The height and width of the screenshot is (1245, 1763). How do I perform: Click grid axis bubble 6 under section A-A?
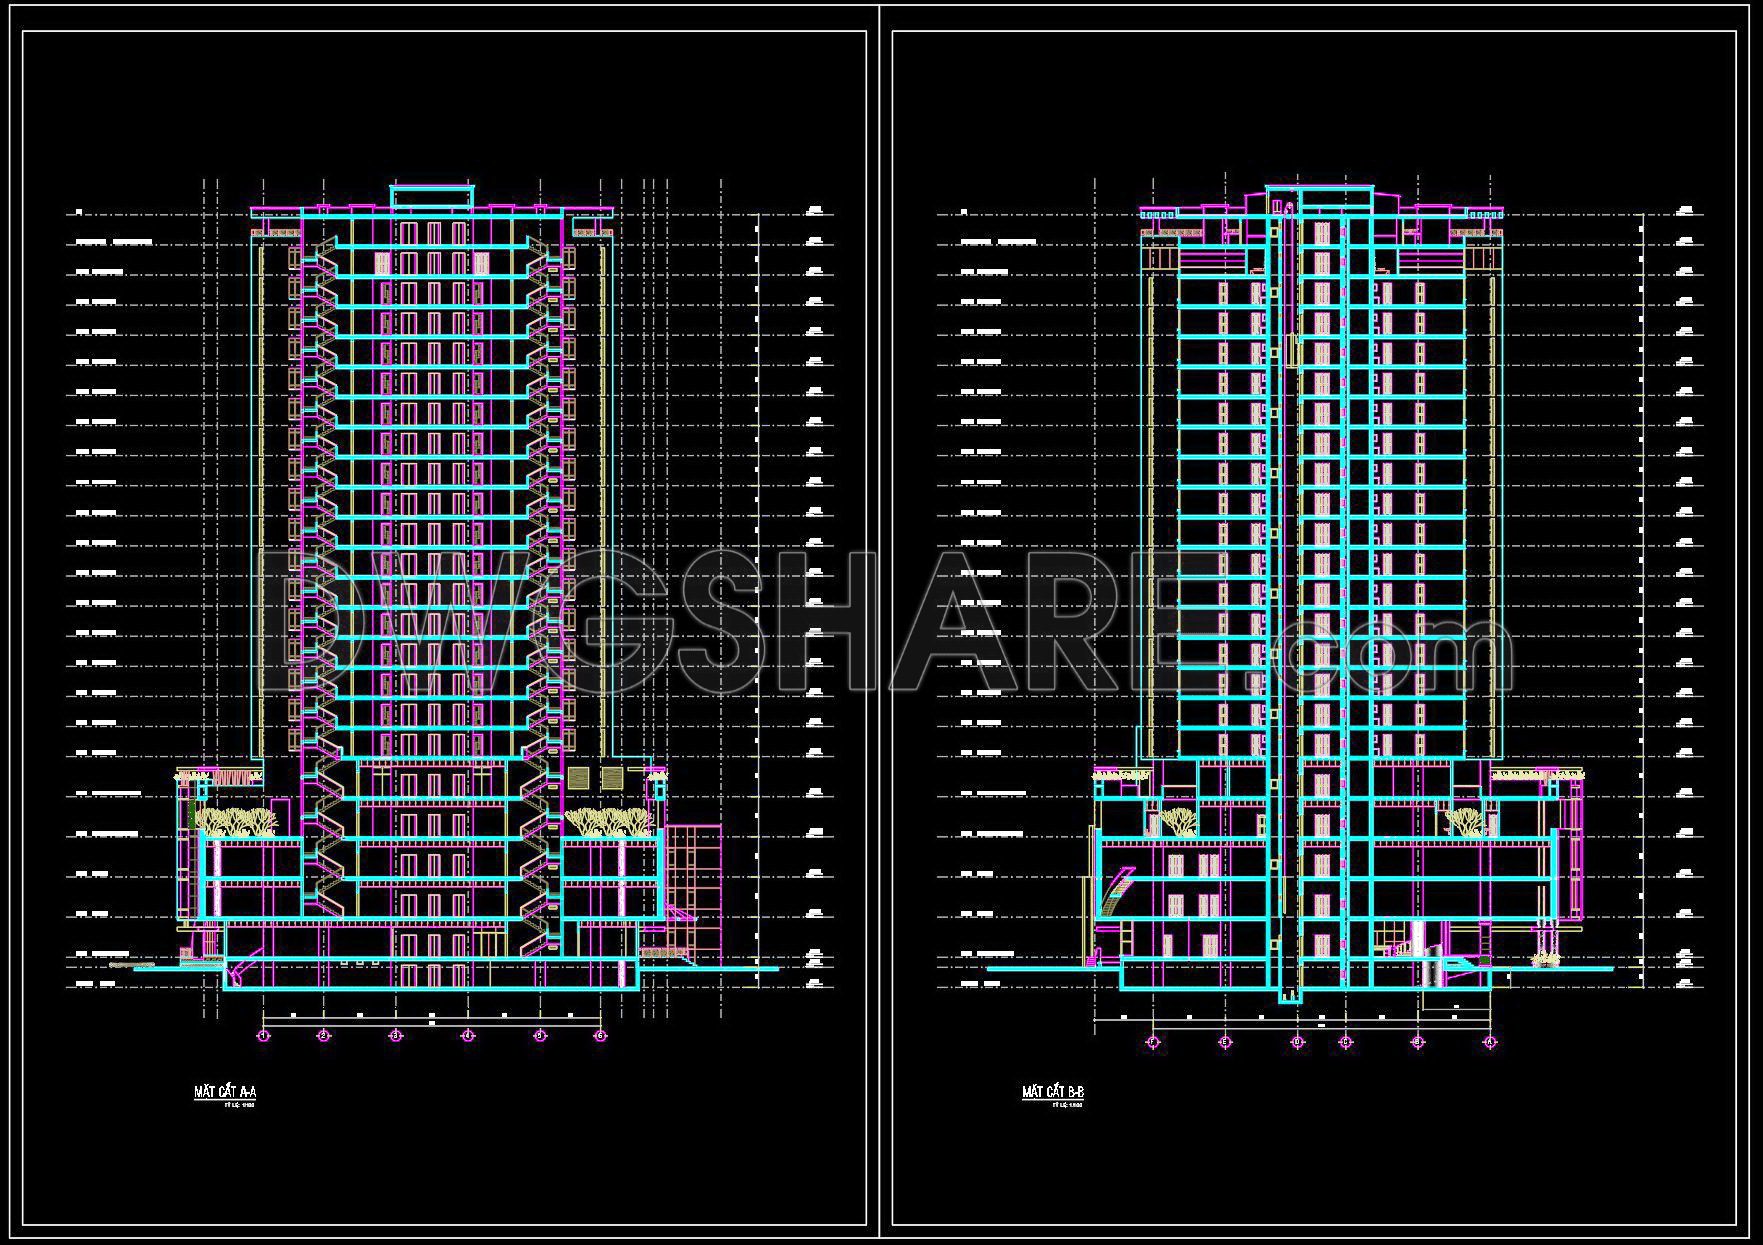[x=600, y=1036]
